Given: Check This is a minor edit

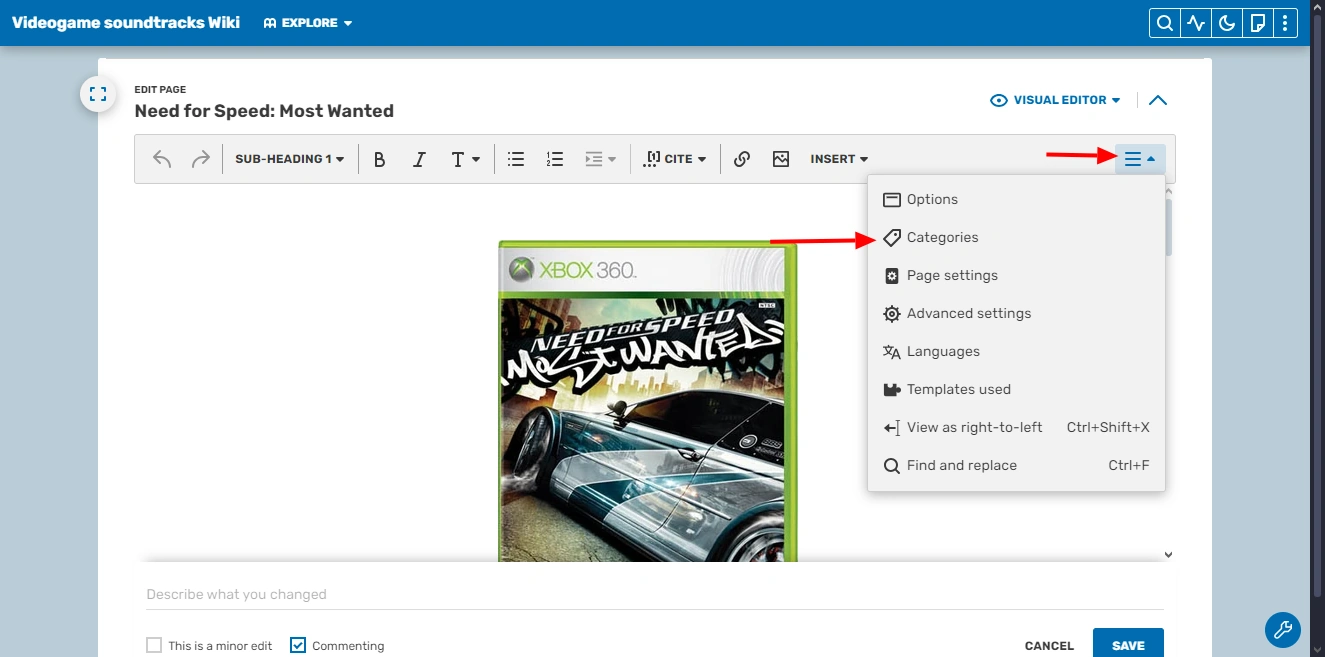Looking at the screenshot, I should point(154,645).
